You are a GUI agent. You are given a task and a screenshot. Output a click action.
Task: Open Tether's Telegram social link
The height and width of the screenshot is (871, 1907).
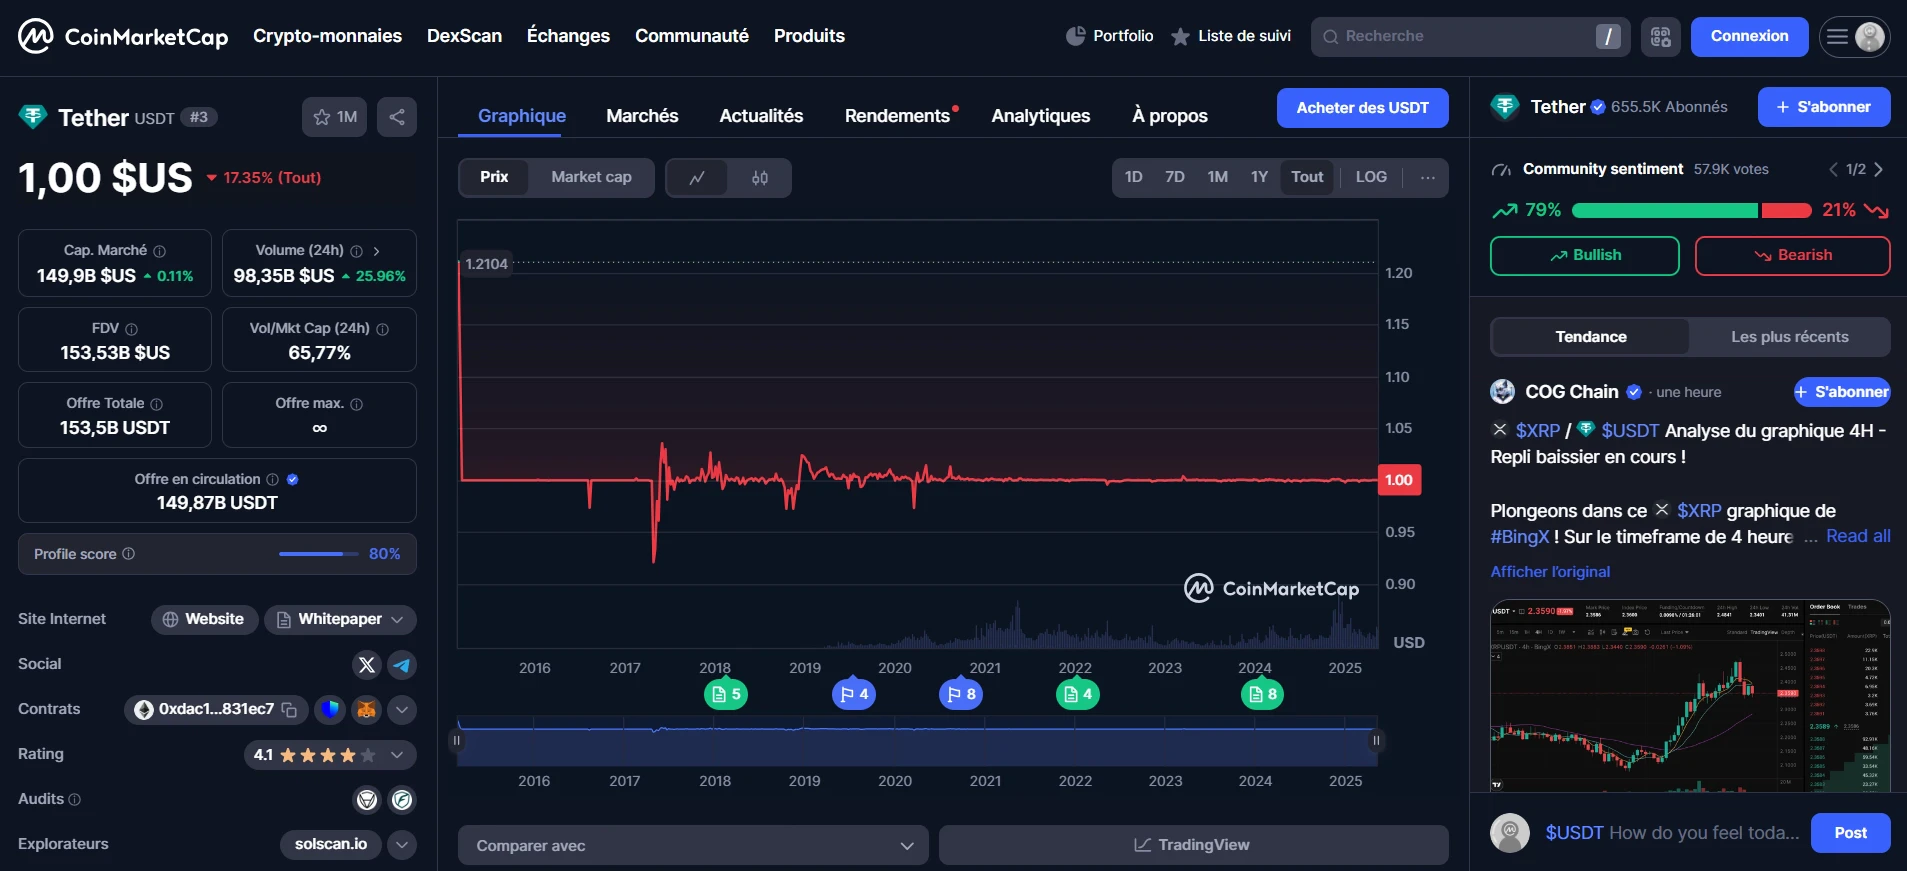point(402,665)
